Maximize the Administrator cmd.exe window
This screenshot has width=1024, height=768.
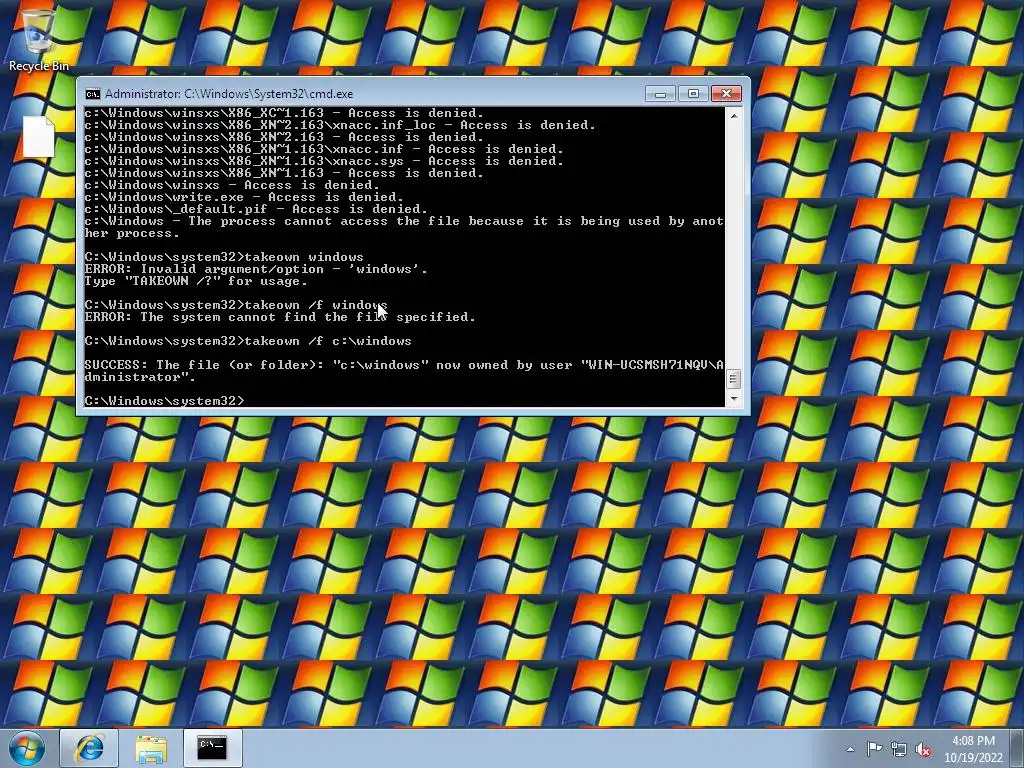(x=693, y=94)
